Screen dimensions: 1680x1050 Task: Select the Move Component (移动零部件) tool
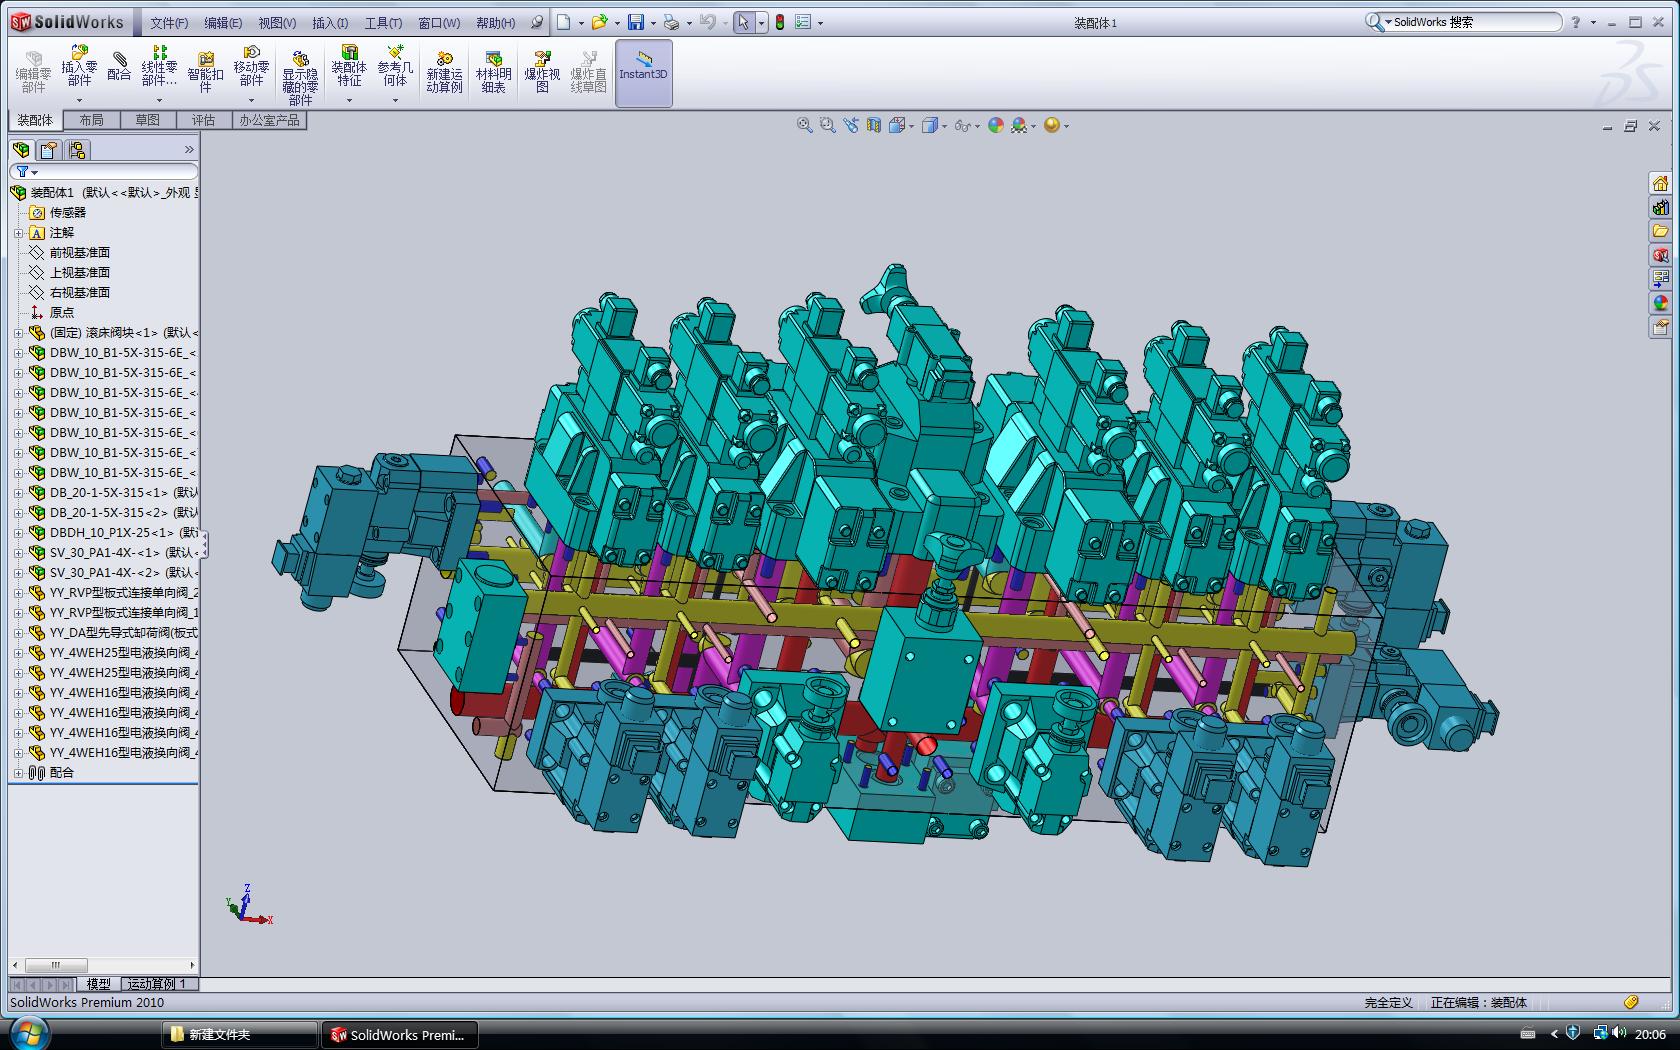click(x=251, y=66)
